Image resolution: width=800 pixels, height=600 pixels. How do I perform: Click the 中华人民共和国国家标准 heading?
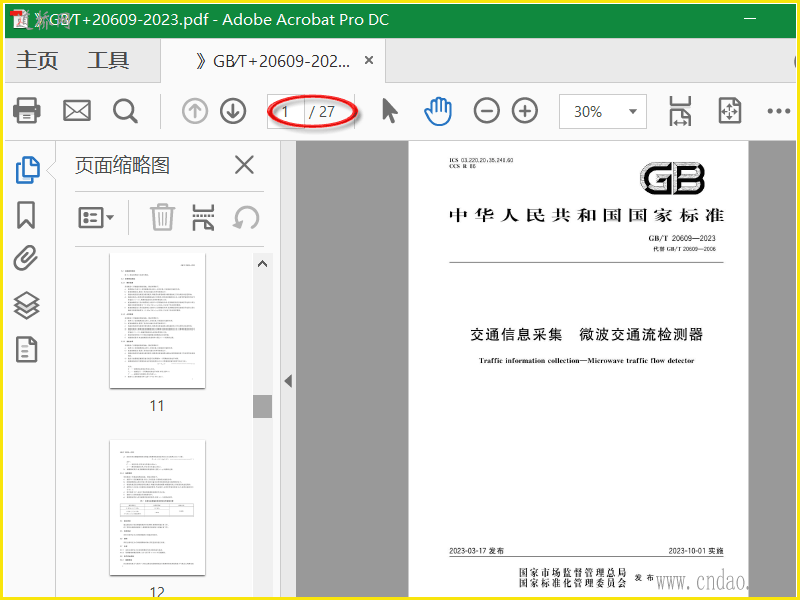coord(586,215)
